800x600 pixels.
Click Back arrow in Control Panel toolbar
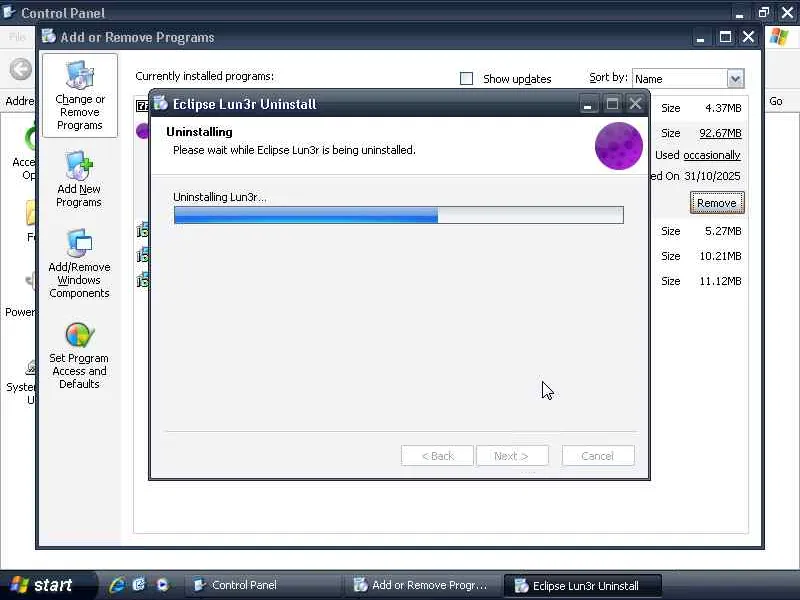click(x=21, y=69)
